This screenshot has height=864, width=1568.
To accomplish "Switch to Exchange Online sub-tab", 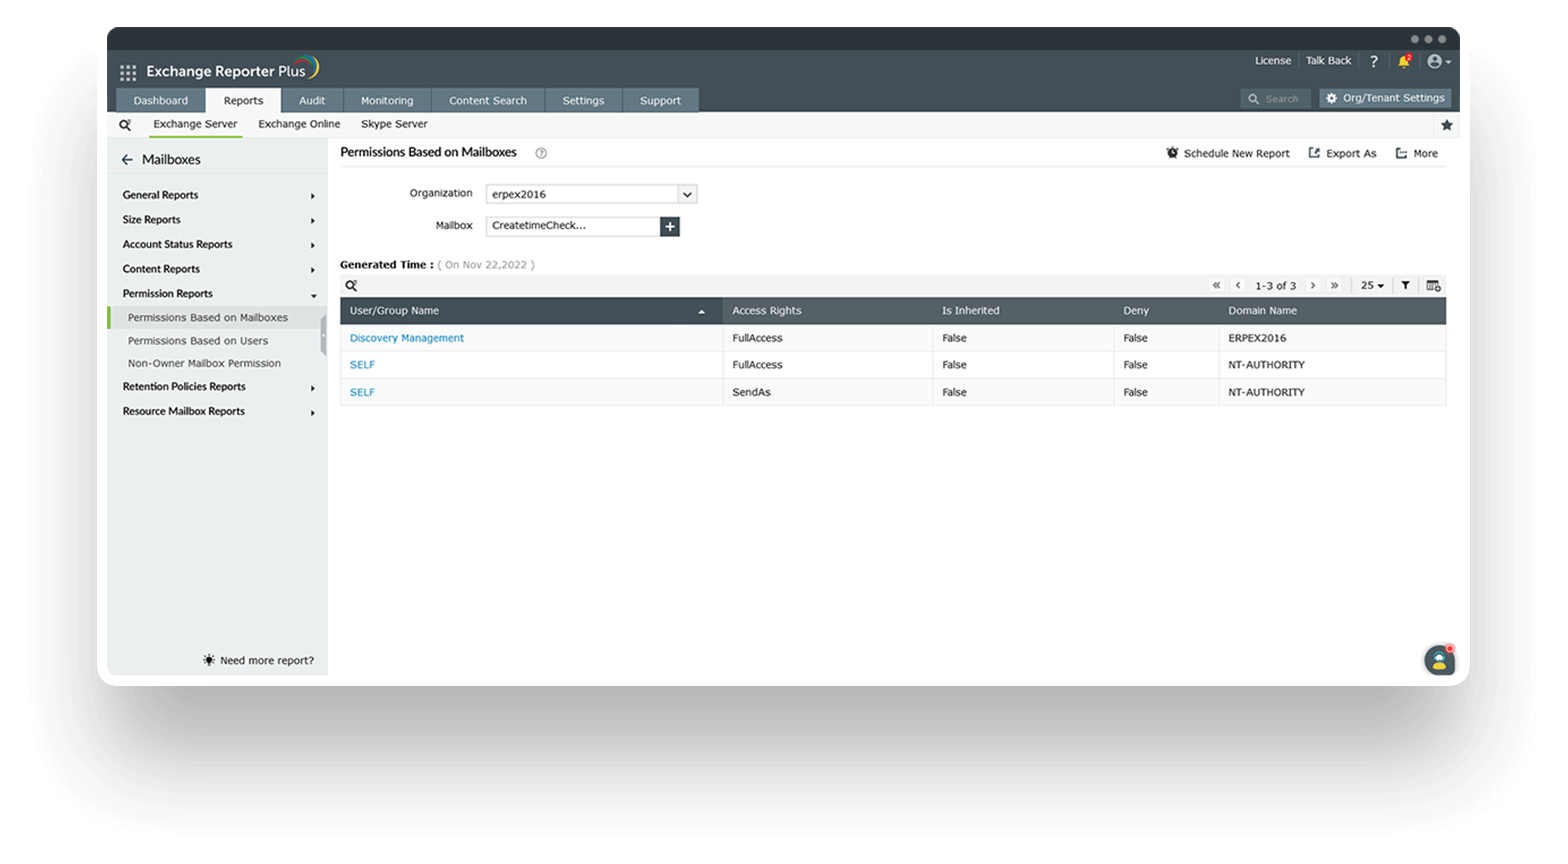I will (299, 125).
